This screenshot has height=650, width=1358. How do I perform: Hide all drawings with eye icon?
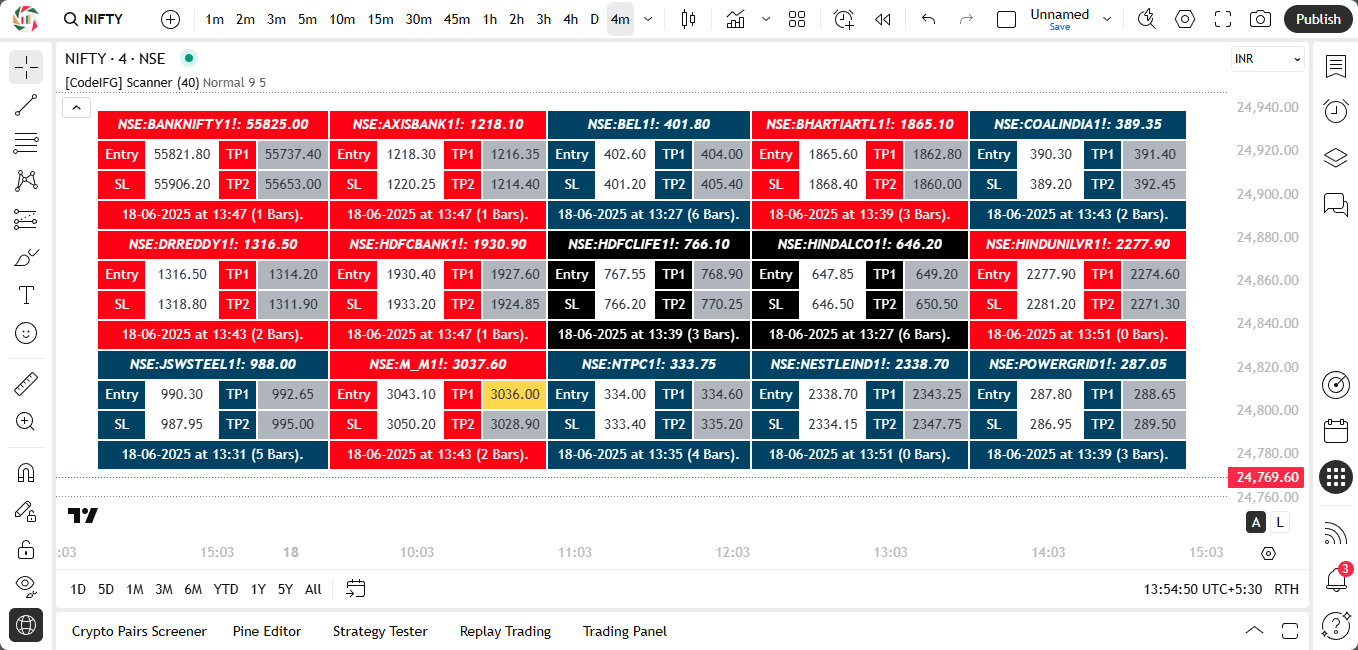(x=26, y=586)
